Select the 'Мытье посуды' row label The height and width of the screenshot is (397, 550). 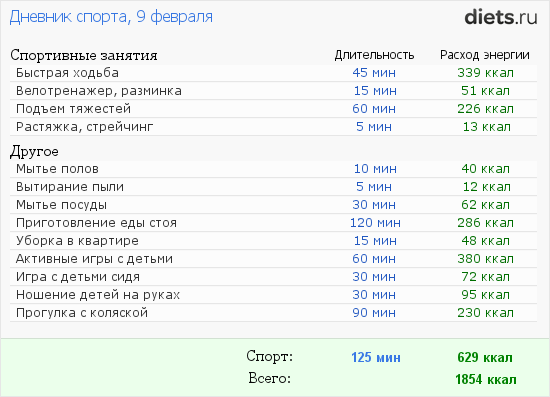click(61, 205)
